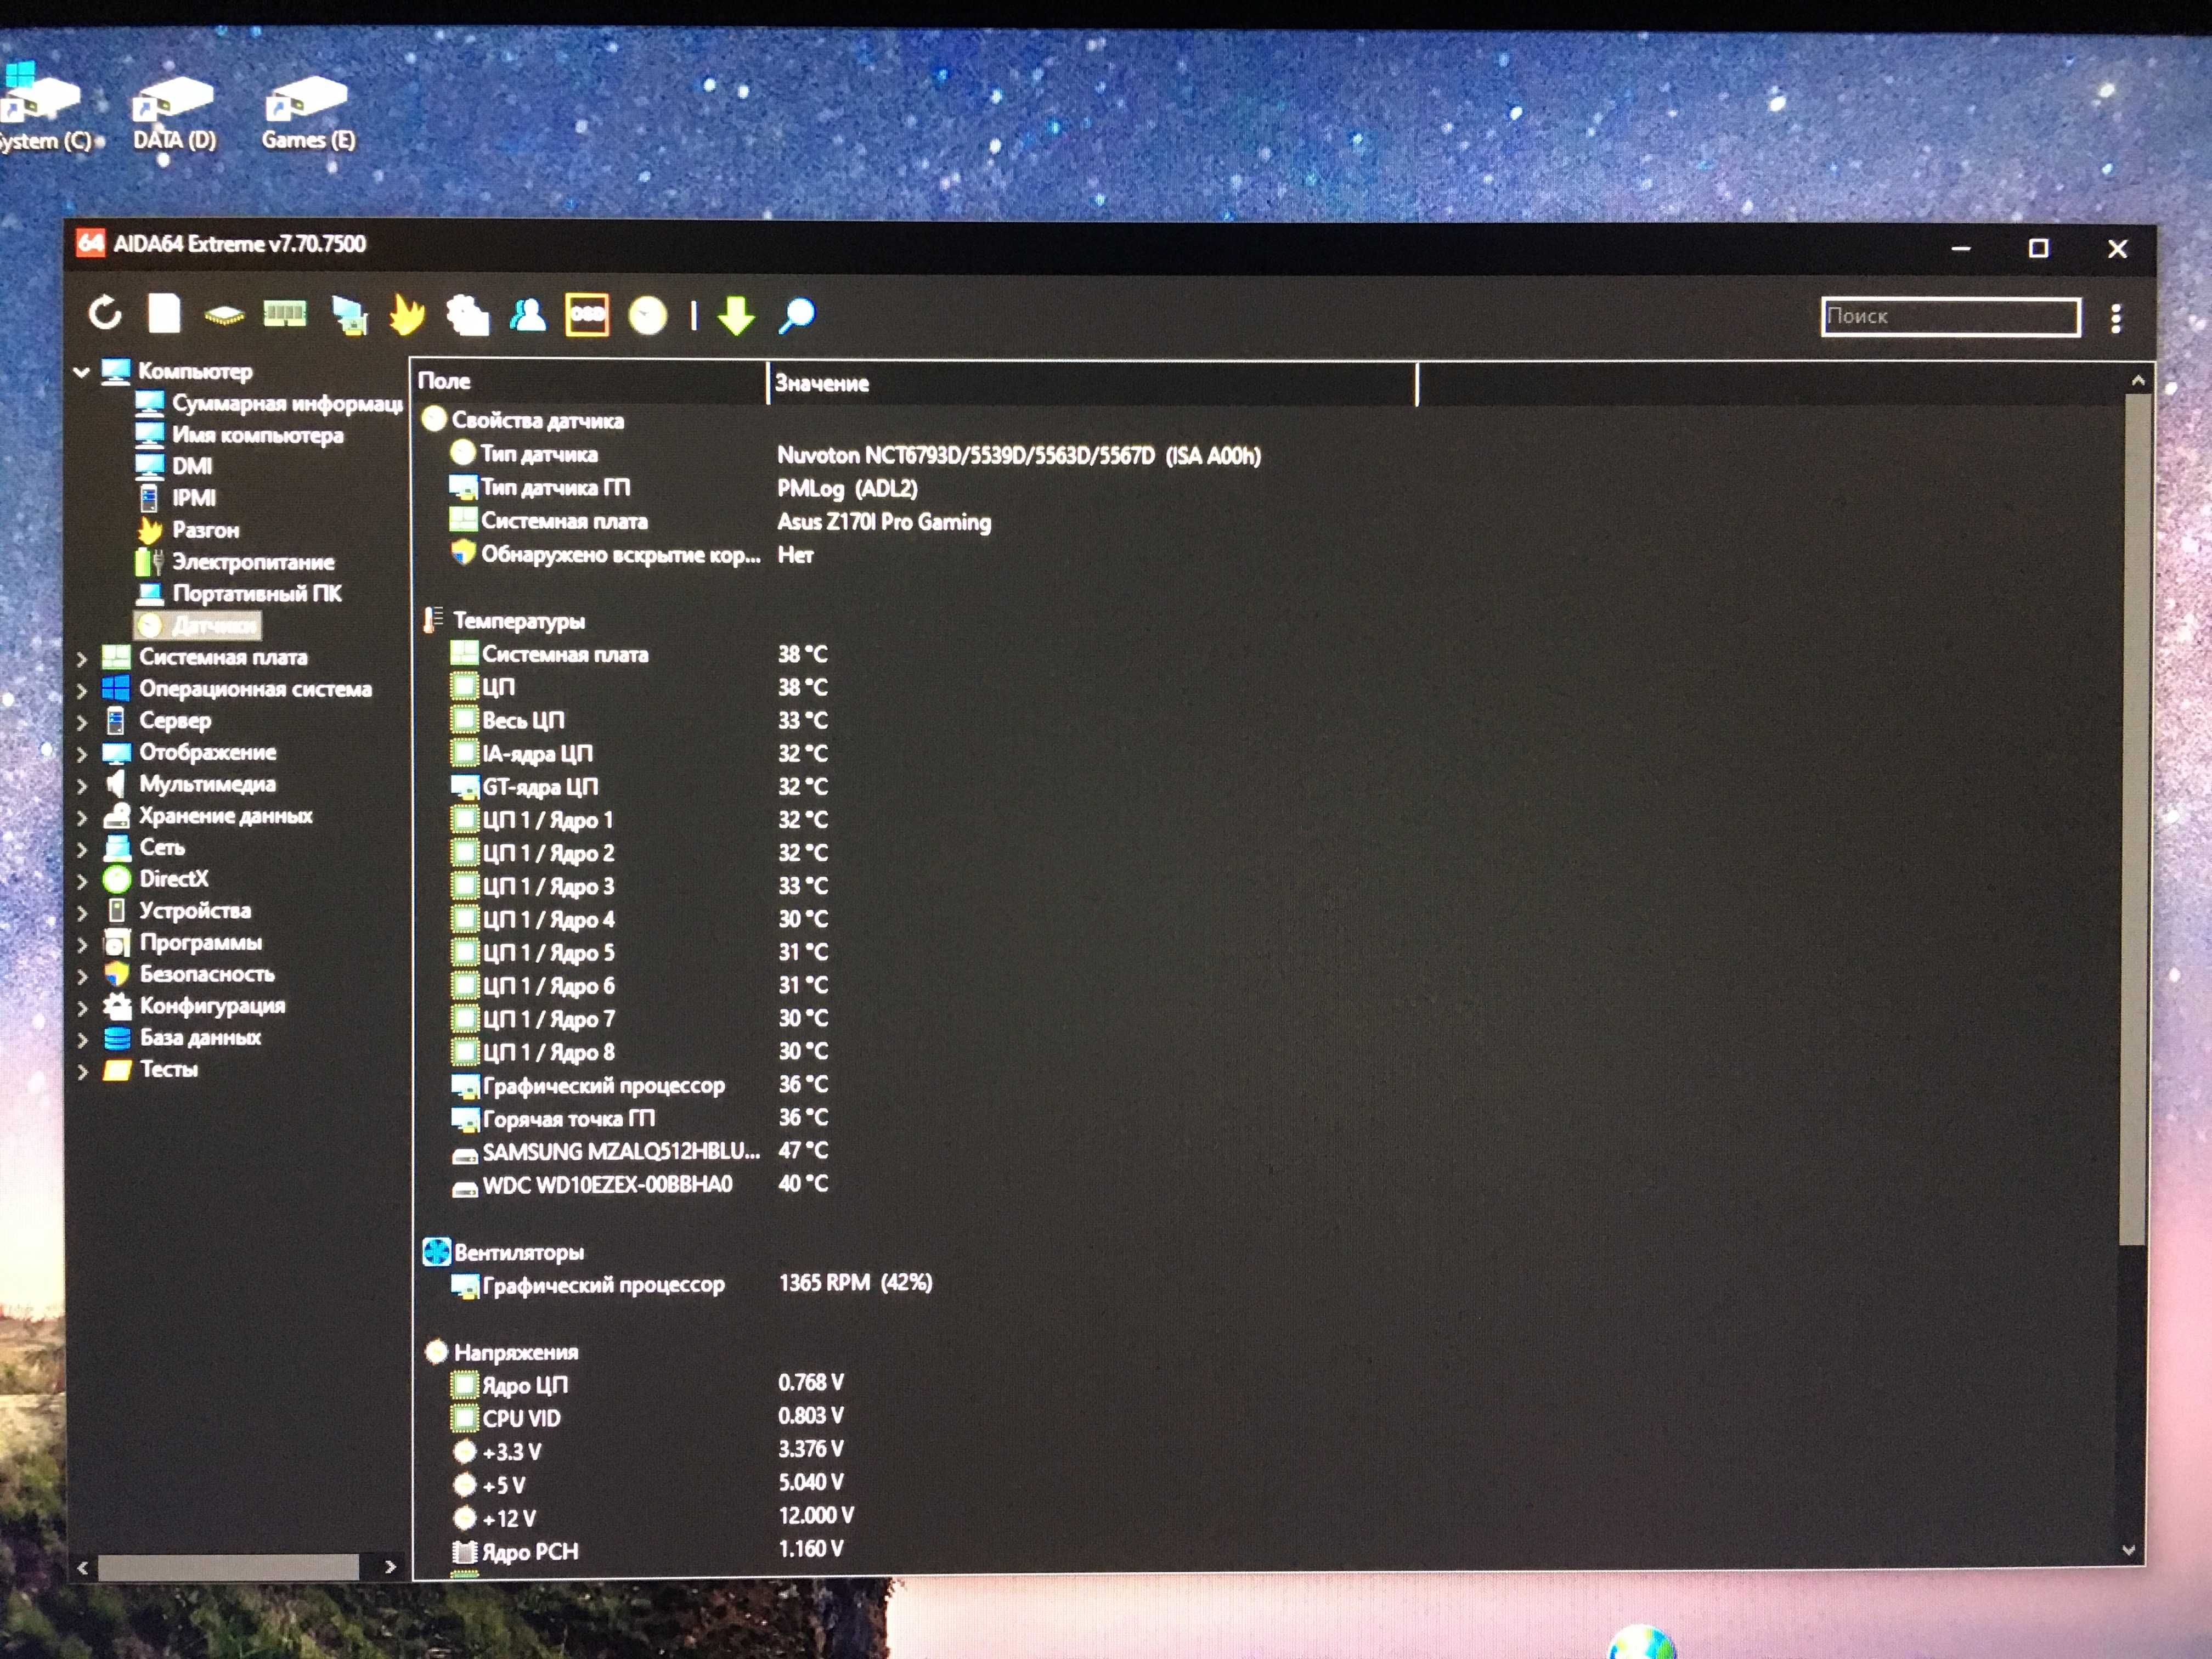Screen dimensions: 2212x1659
Task: Click the clock sensor toolbar icon
Action: [648, 316]
